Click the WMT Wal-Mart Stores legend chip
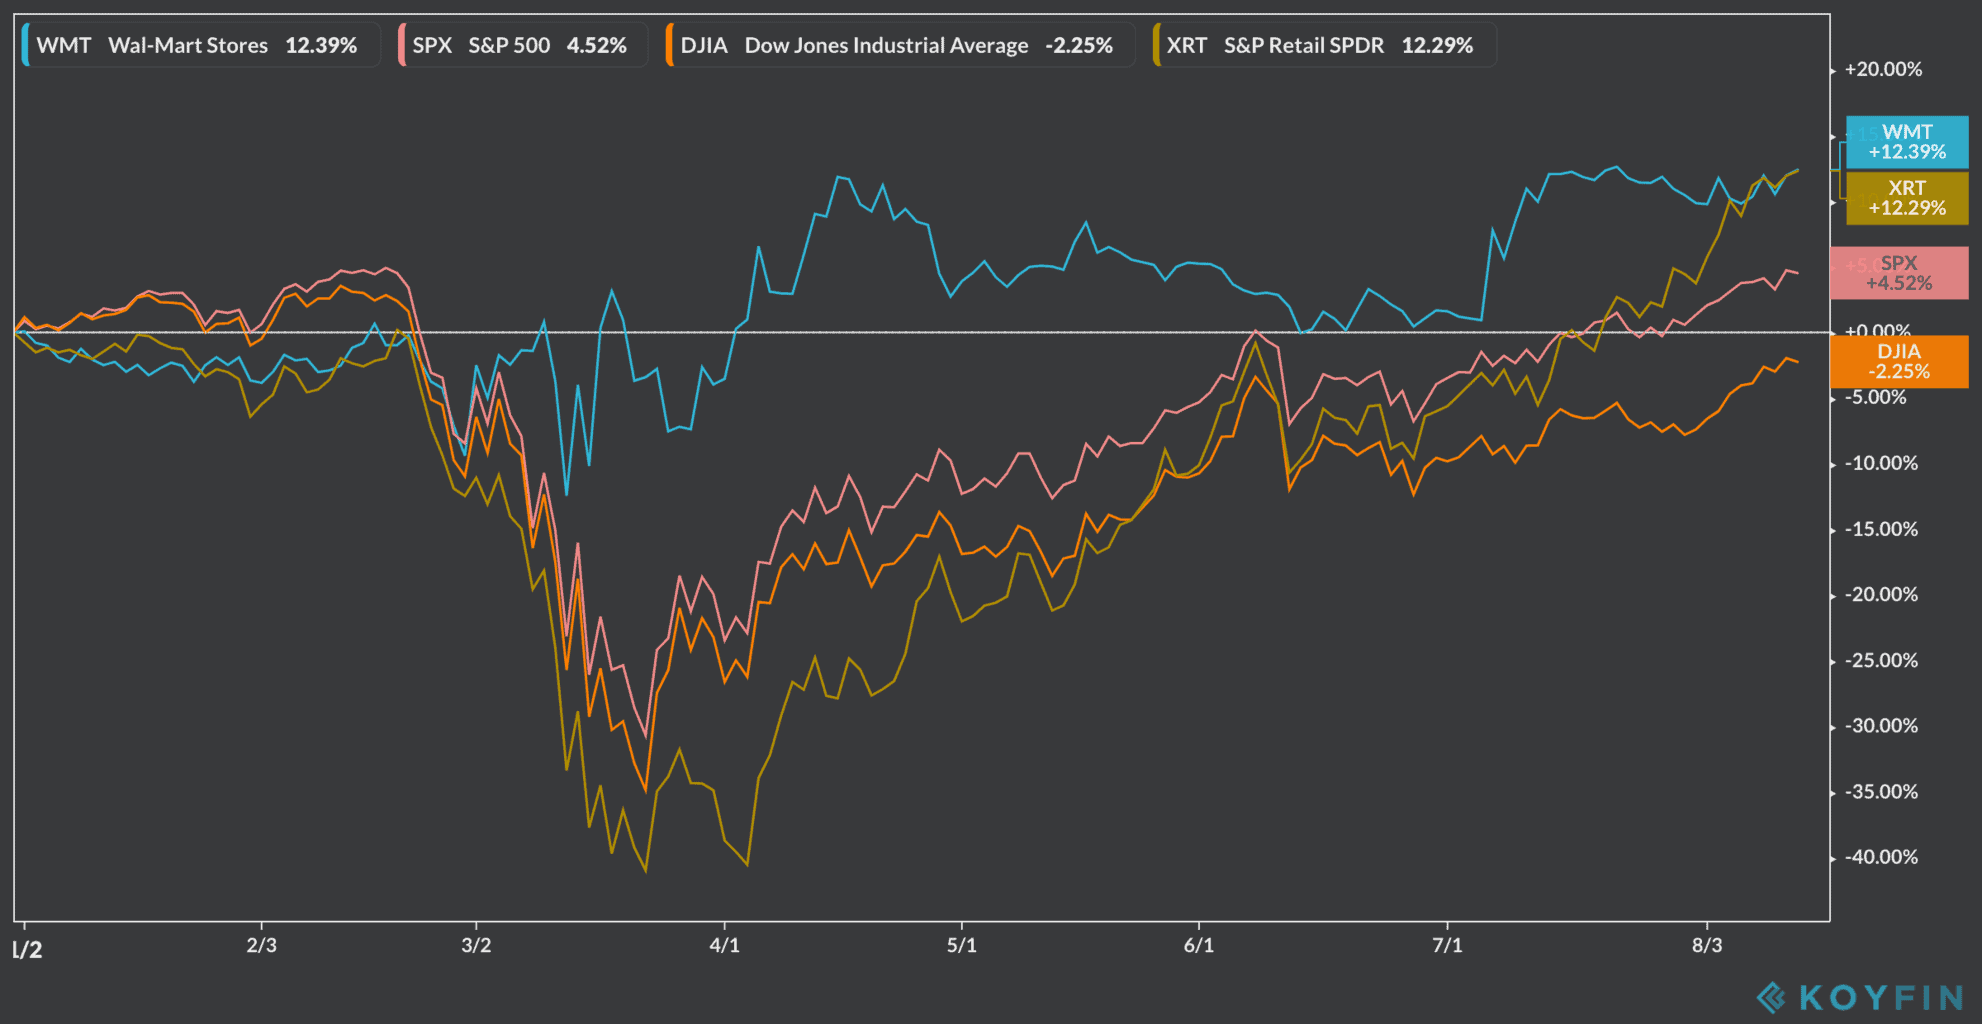The height and width of the screenshot is (1024, 1982). click(201, 45)
